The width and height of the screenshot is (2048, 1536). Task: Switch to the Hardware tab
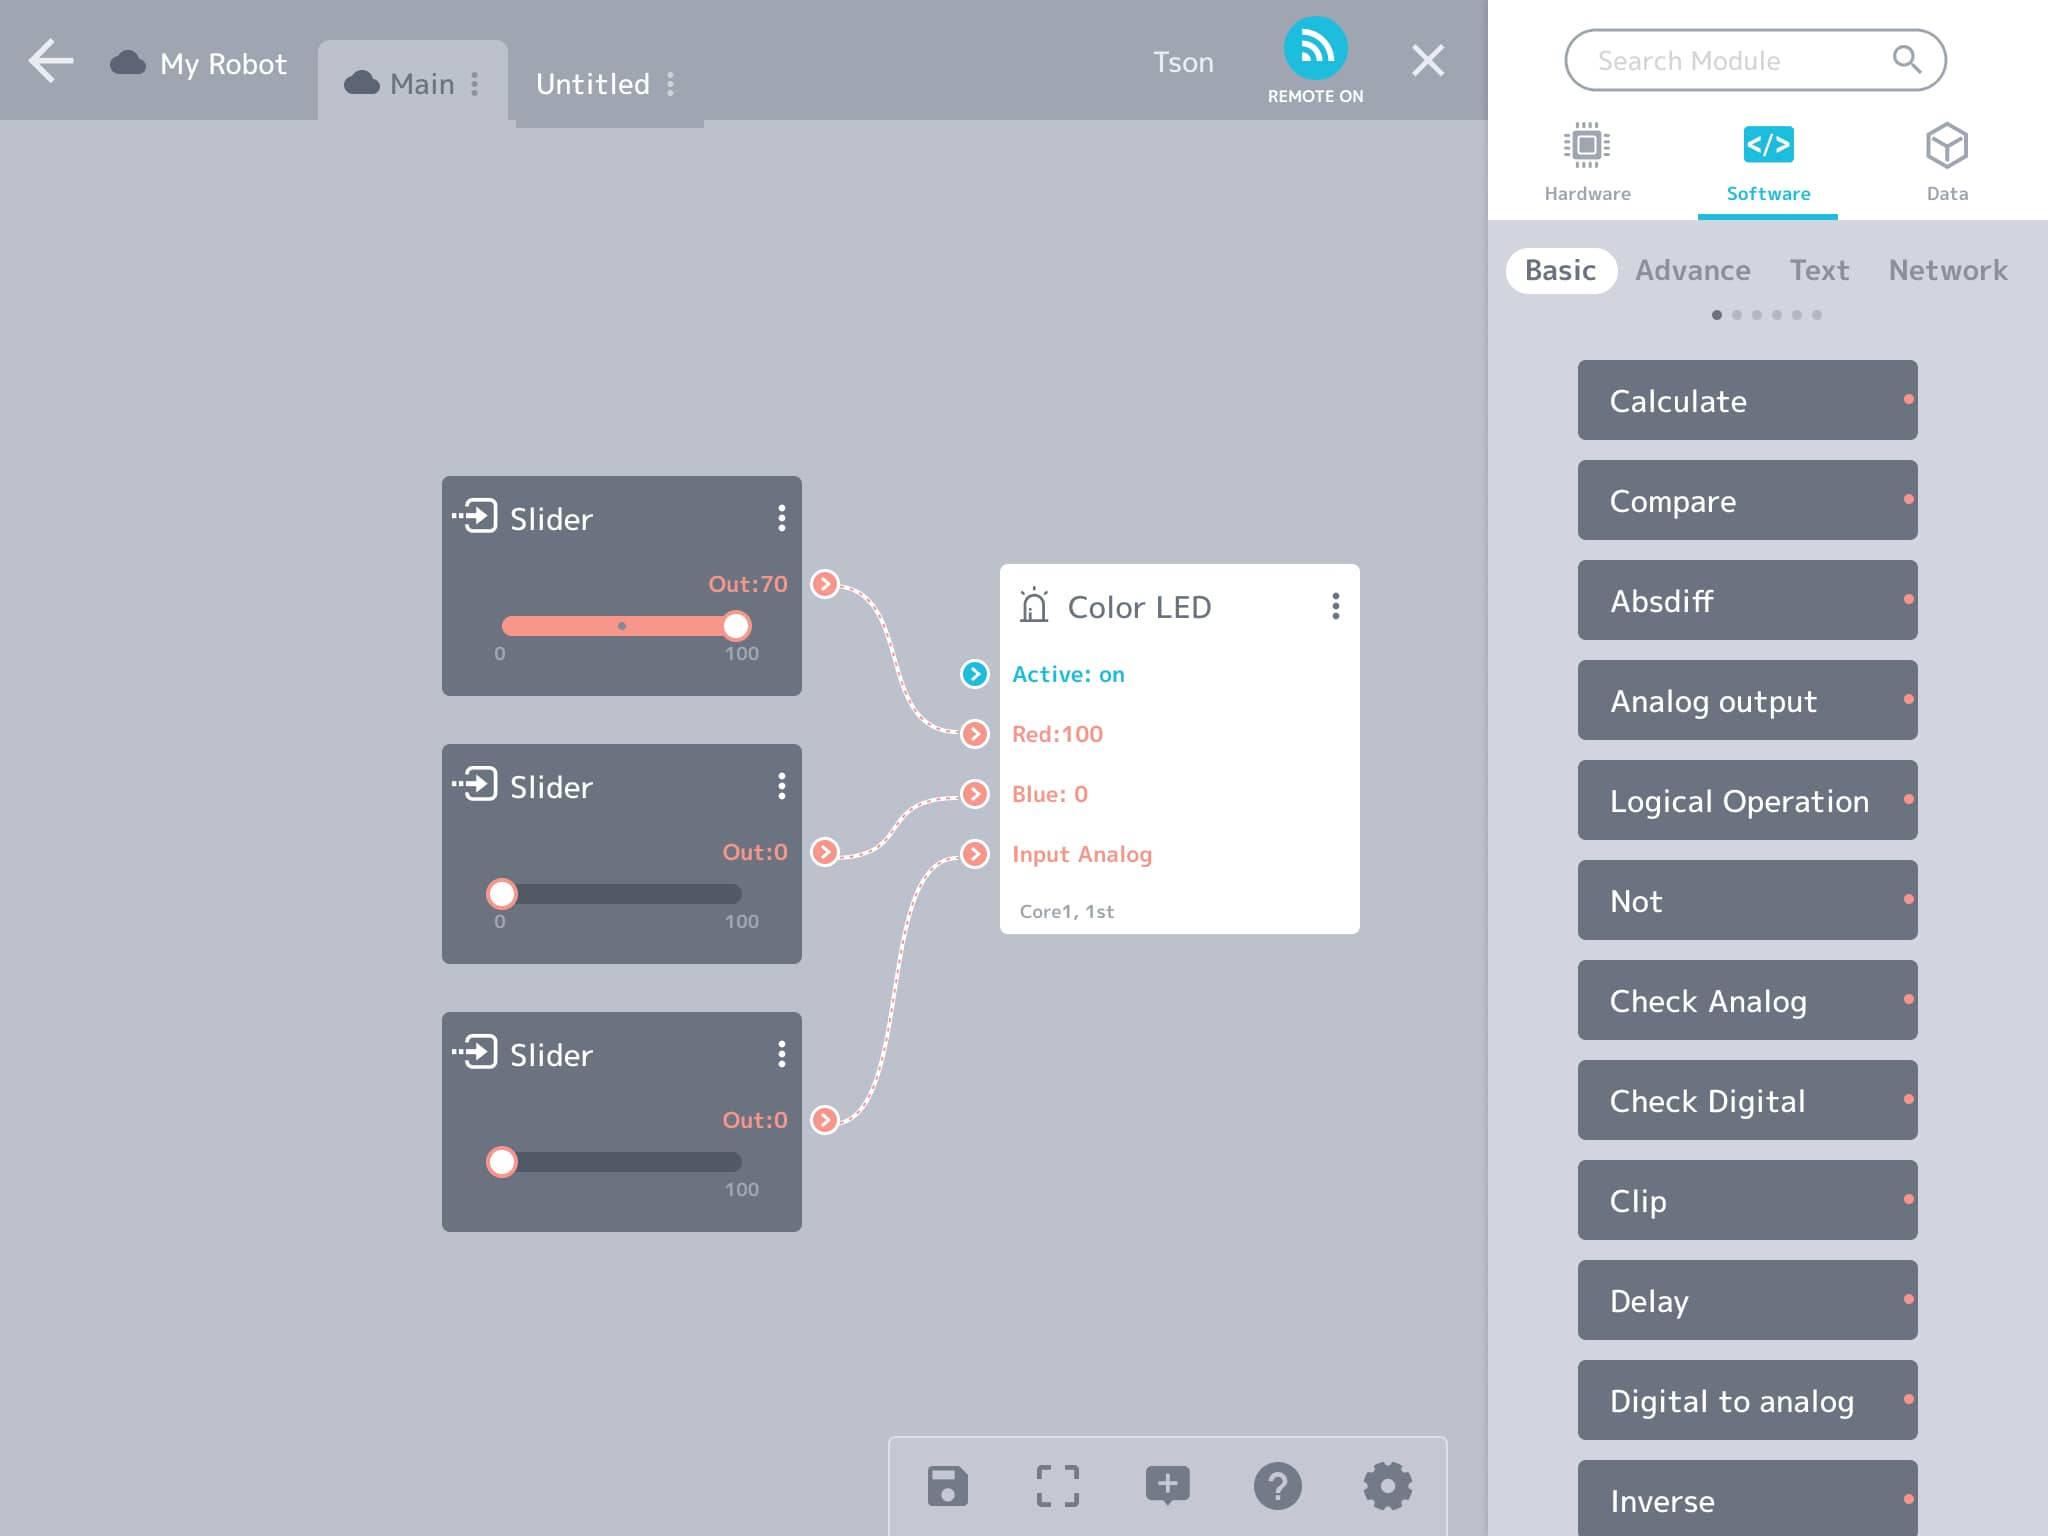(1587, 162)
